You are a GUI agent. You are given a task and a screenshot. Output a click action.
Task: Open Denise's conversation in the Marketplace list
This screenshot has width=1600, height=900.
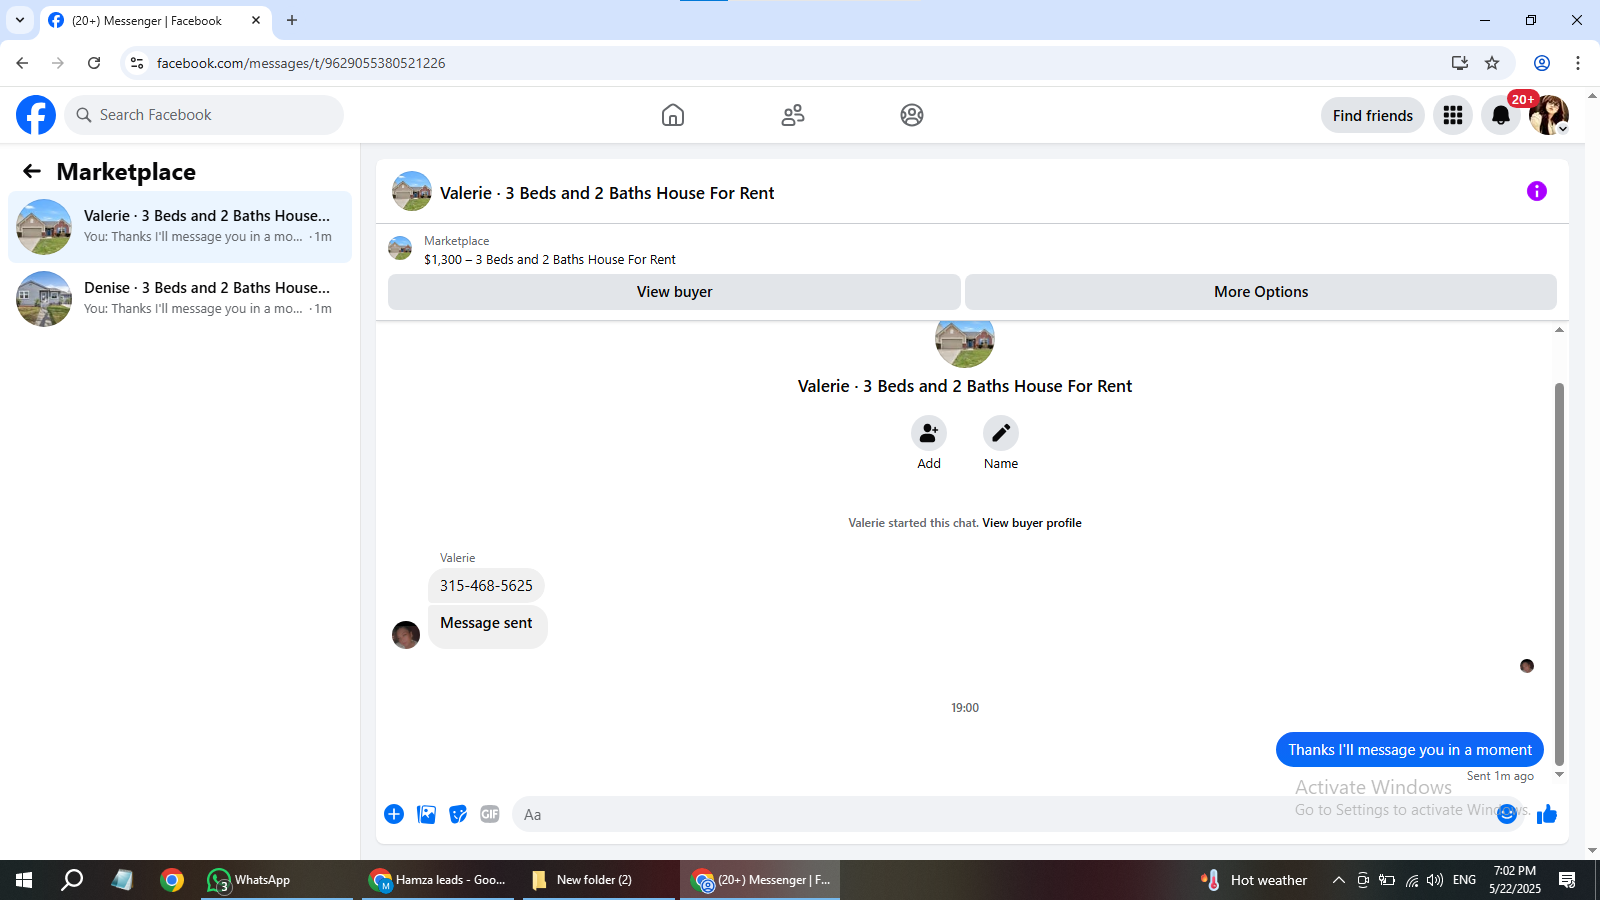click(180, 299)
